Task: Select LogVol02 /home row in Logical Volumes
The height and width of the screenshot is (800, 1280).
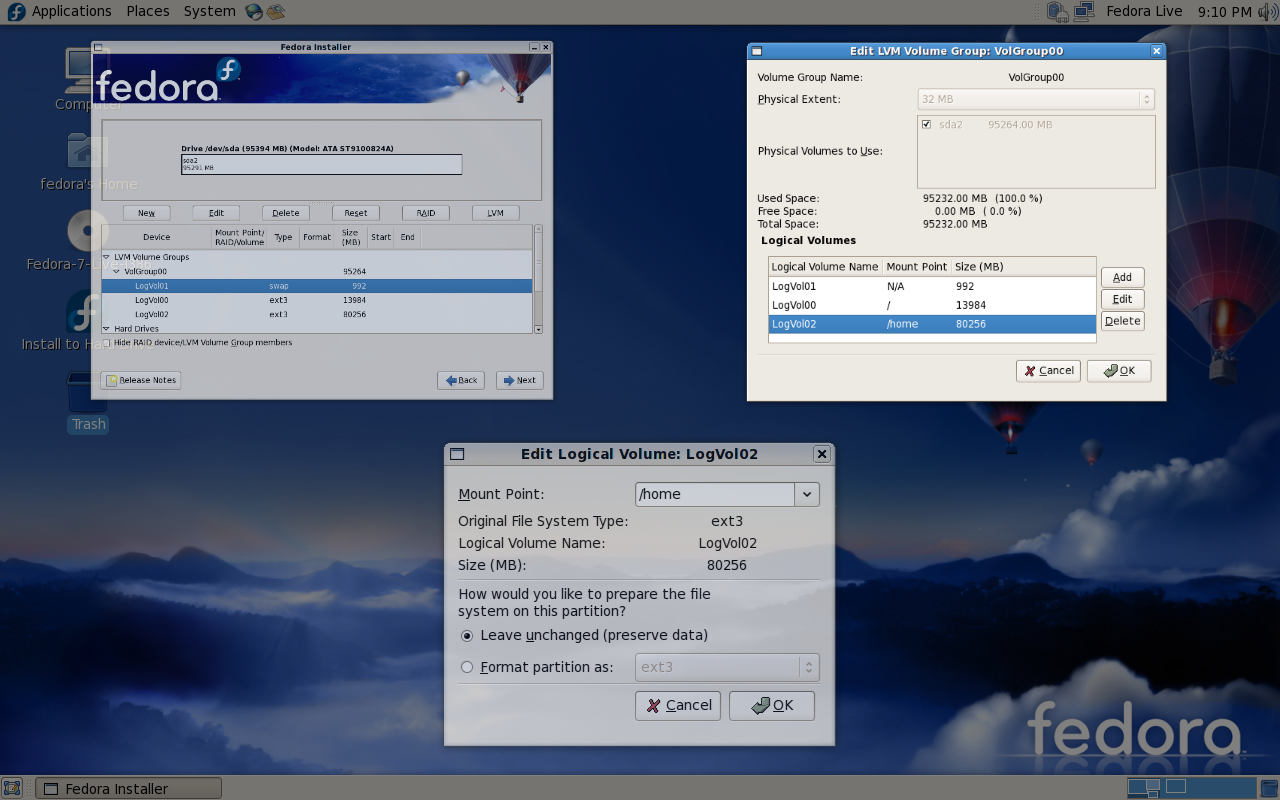Action: (932, 324)
